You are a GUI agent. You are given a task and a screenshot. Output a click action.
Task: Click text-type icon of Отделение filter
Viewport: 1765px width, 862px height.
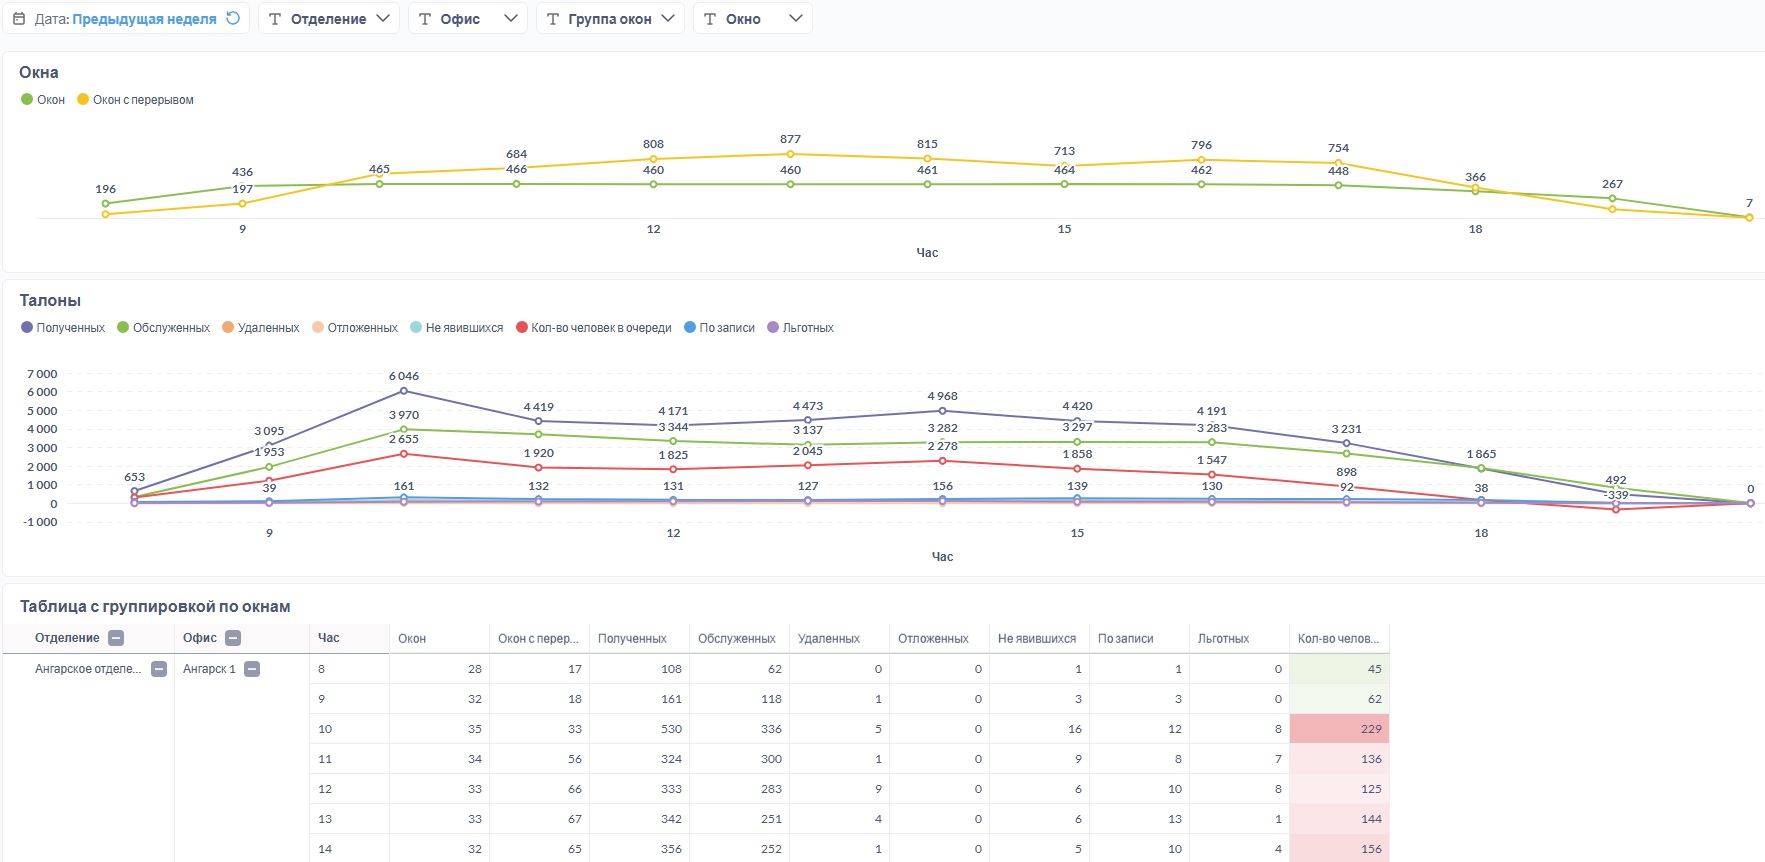274,19
